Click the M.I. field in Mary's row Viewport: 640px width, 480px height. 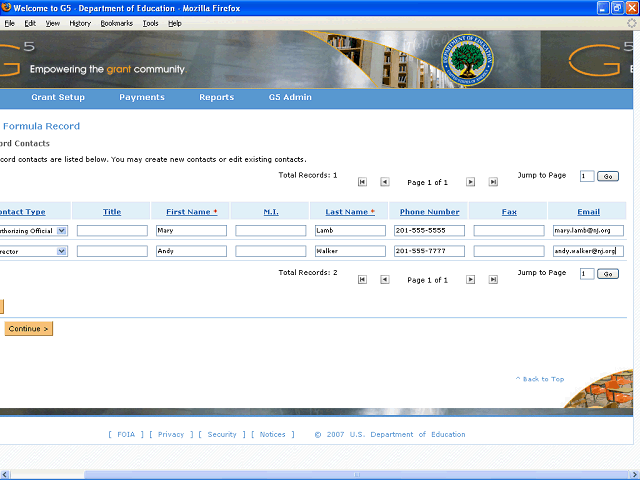point(271,231)
